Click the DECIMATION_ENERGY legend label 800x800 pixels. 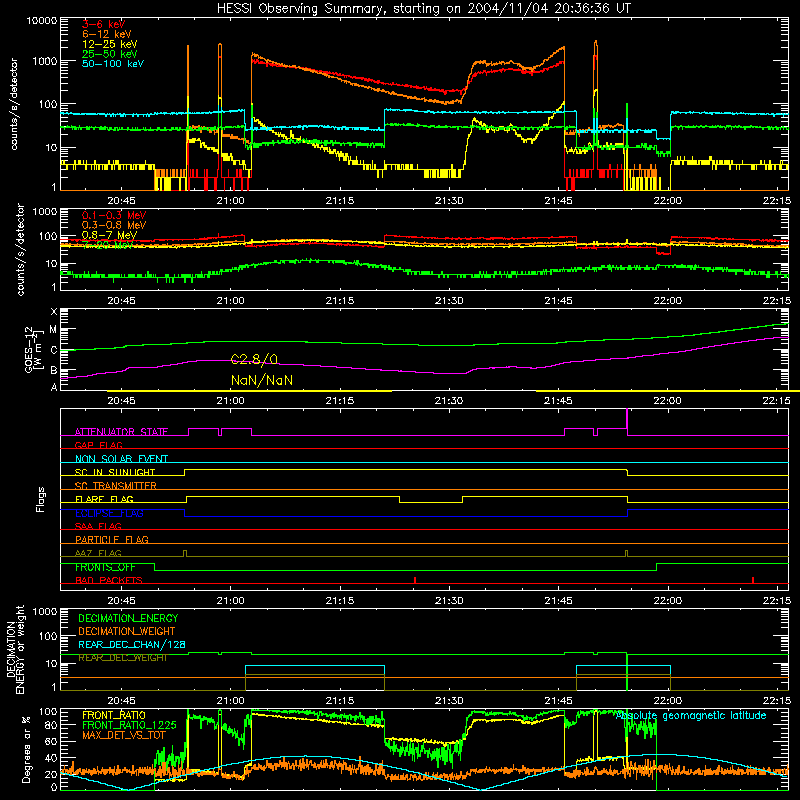point(128,618)
